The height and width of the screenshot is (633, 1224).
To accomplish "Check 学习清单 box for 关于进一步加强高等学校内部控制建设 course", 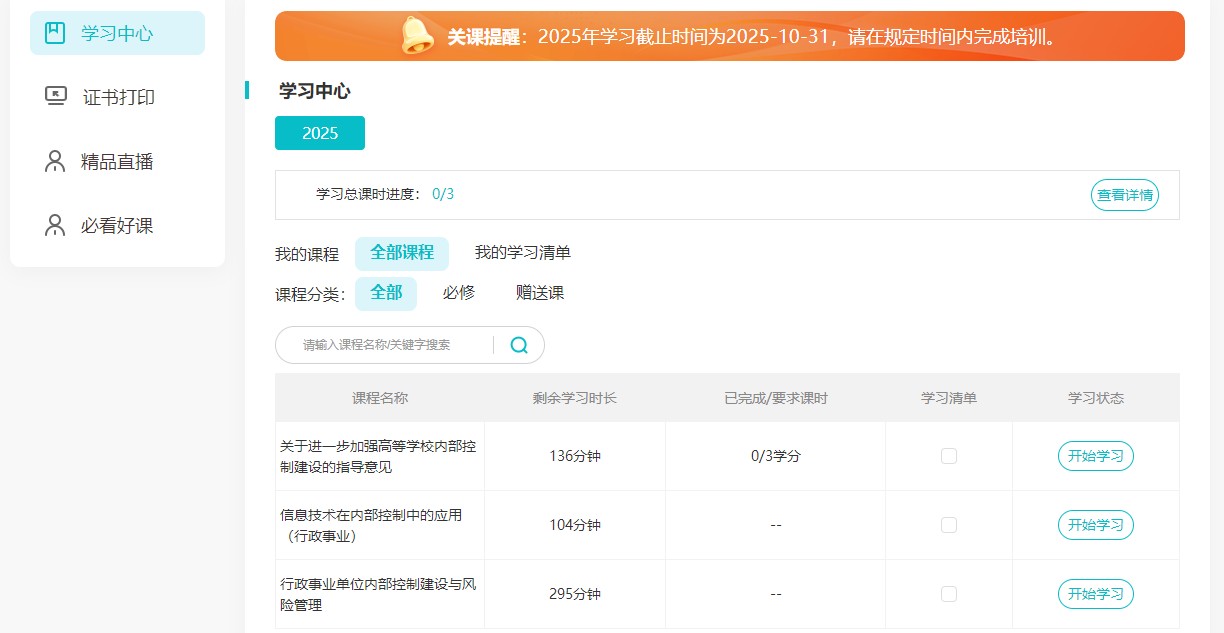I will coord(949,456).
